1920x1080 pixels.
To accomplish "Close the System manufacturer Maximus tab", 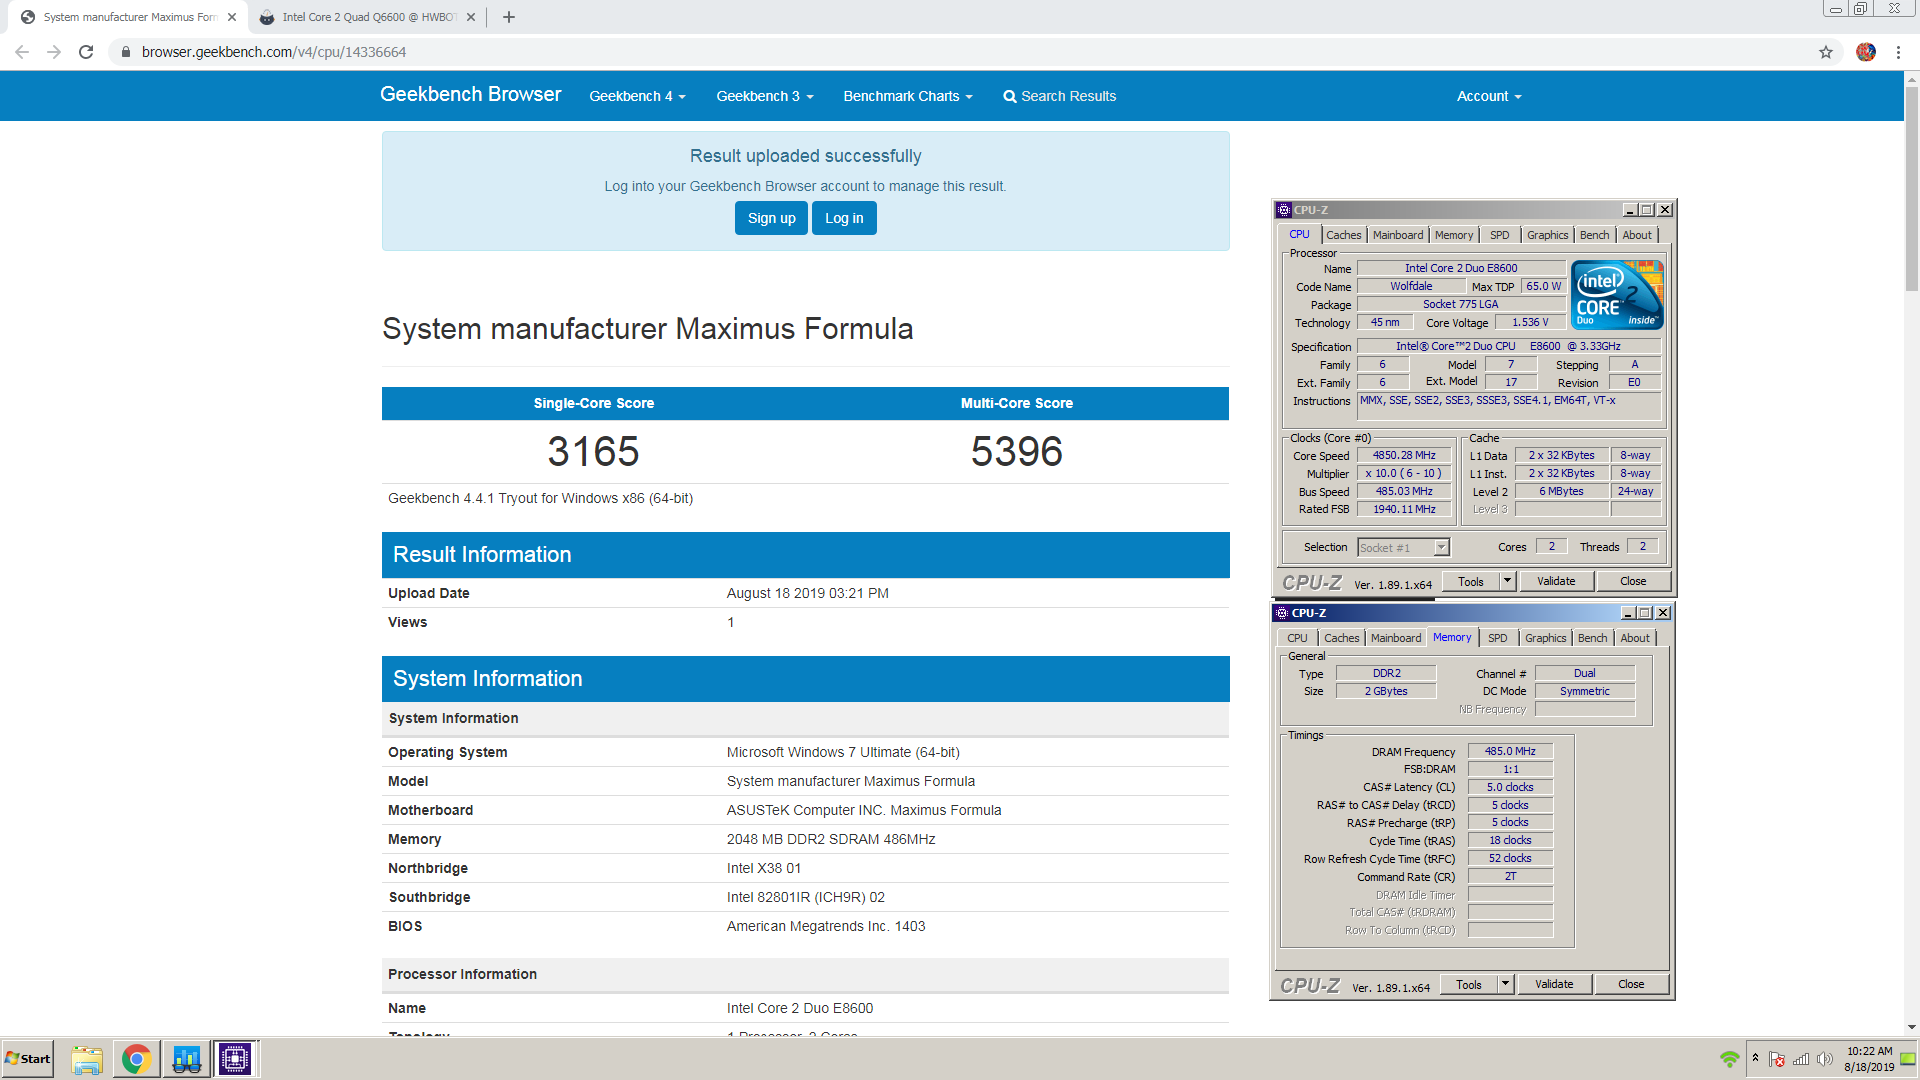I will 232,17.
